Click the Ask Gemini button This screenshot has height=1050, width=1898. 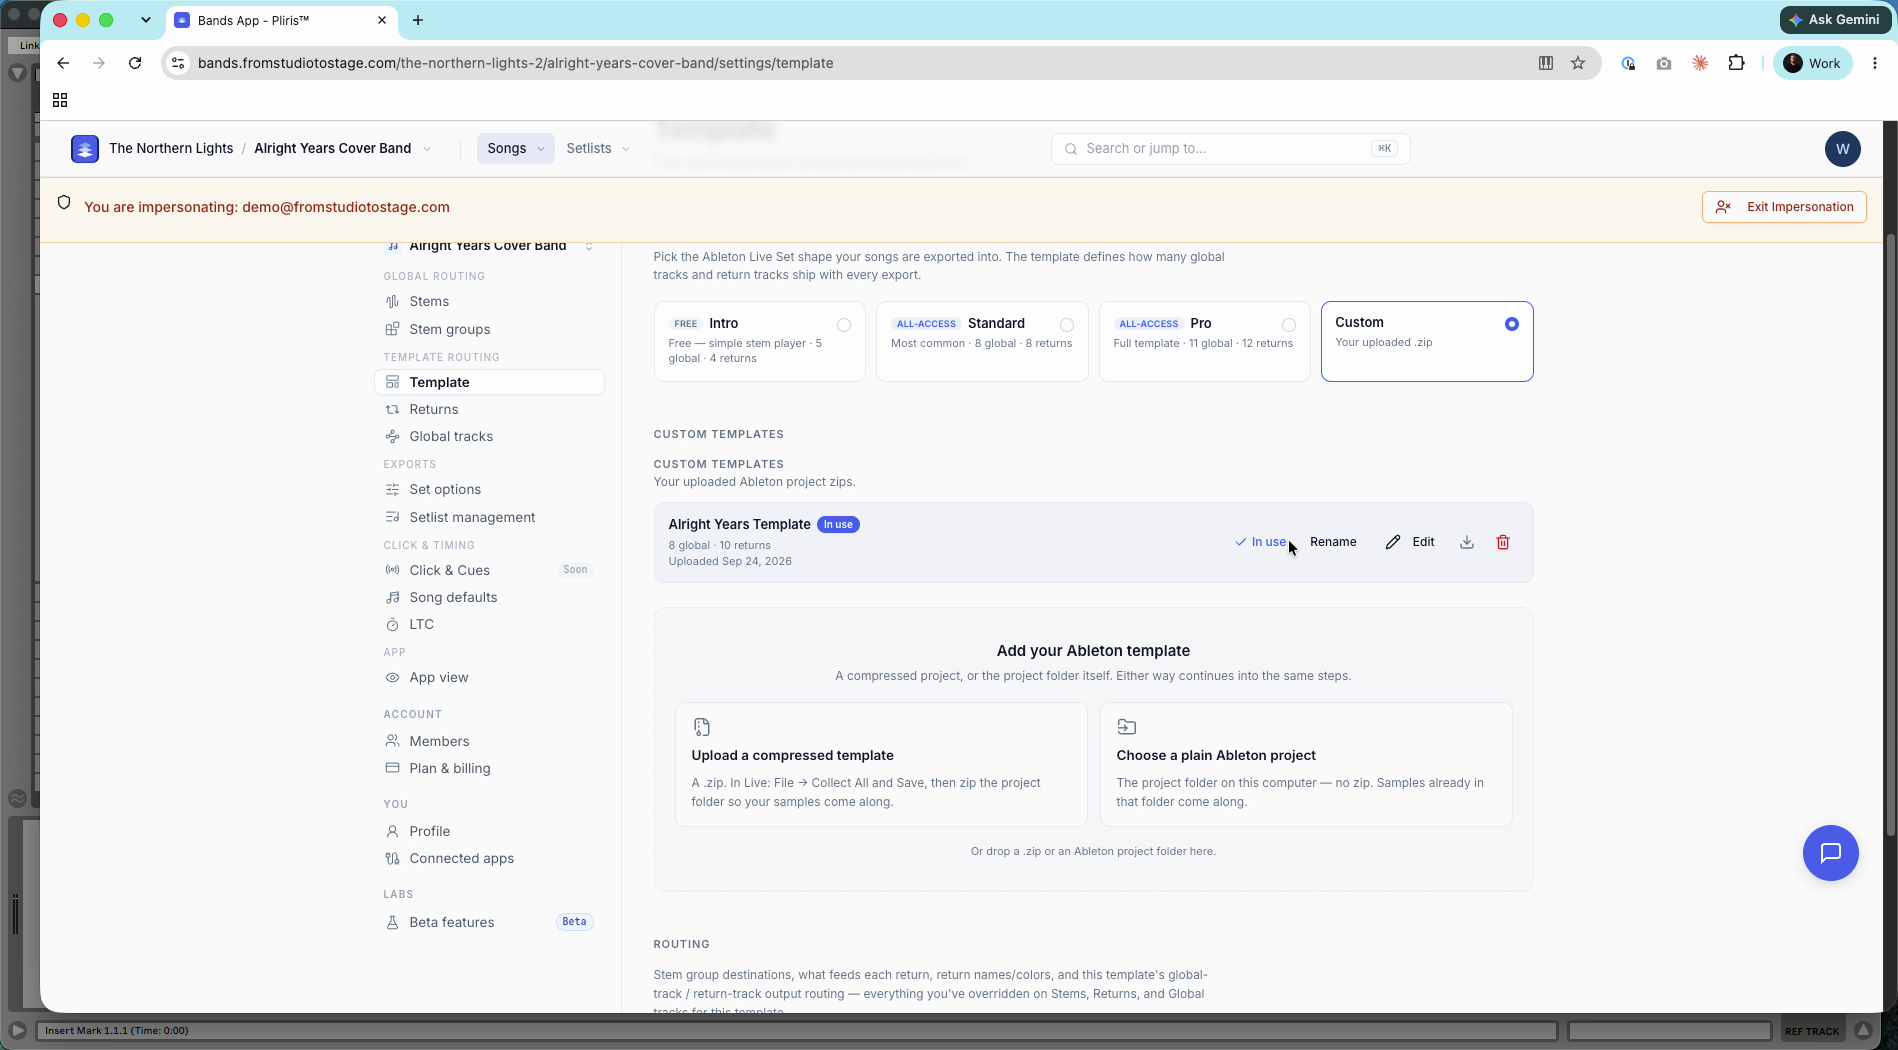pos(1834,20)
